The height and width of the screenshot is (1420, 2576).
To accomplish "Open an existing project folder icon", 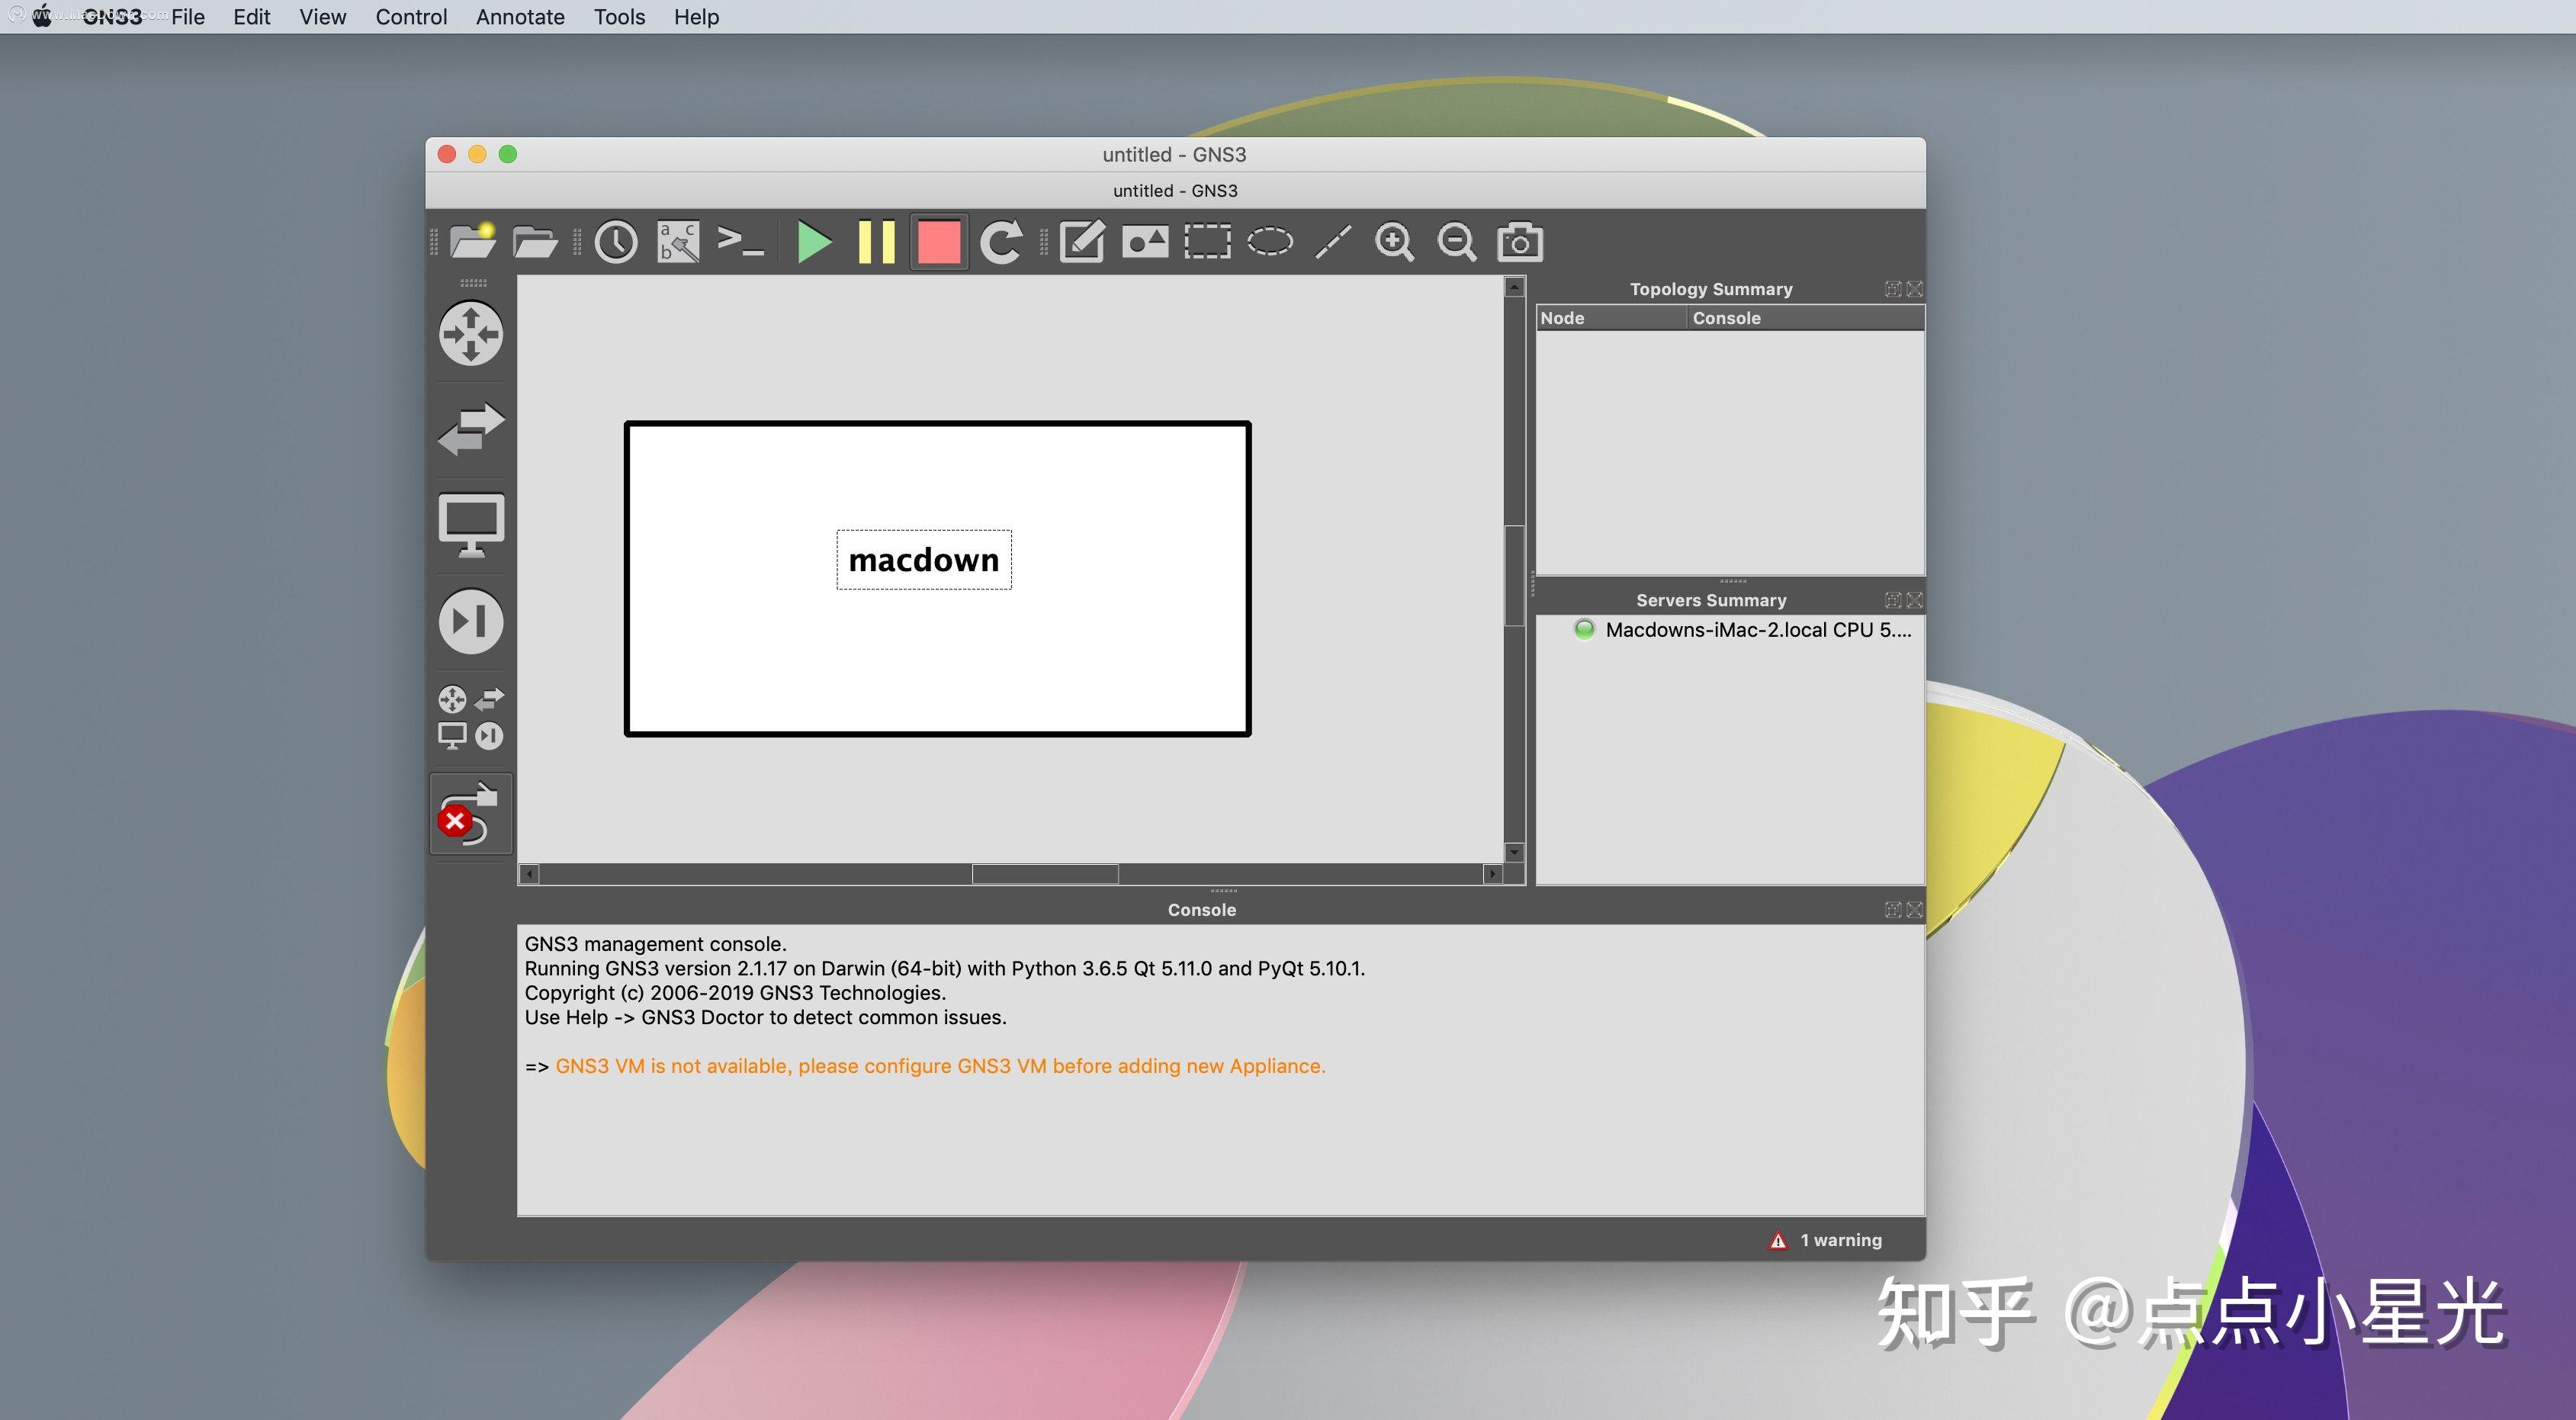I will coord(535,242).
